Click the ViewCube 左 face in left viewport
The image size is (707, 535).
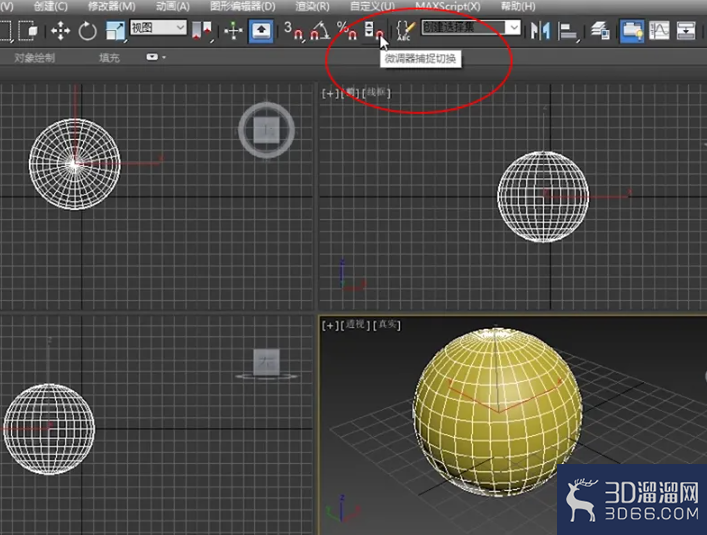tap(266, 361)
